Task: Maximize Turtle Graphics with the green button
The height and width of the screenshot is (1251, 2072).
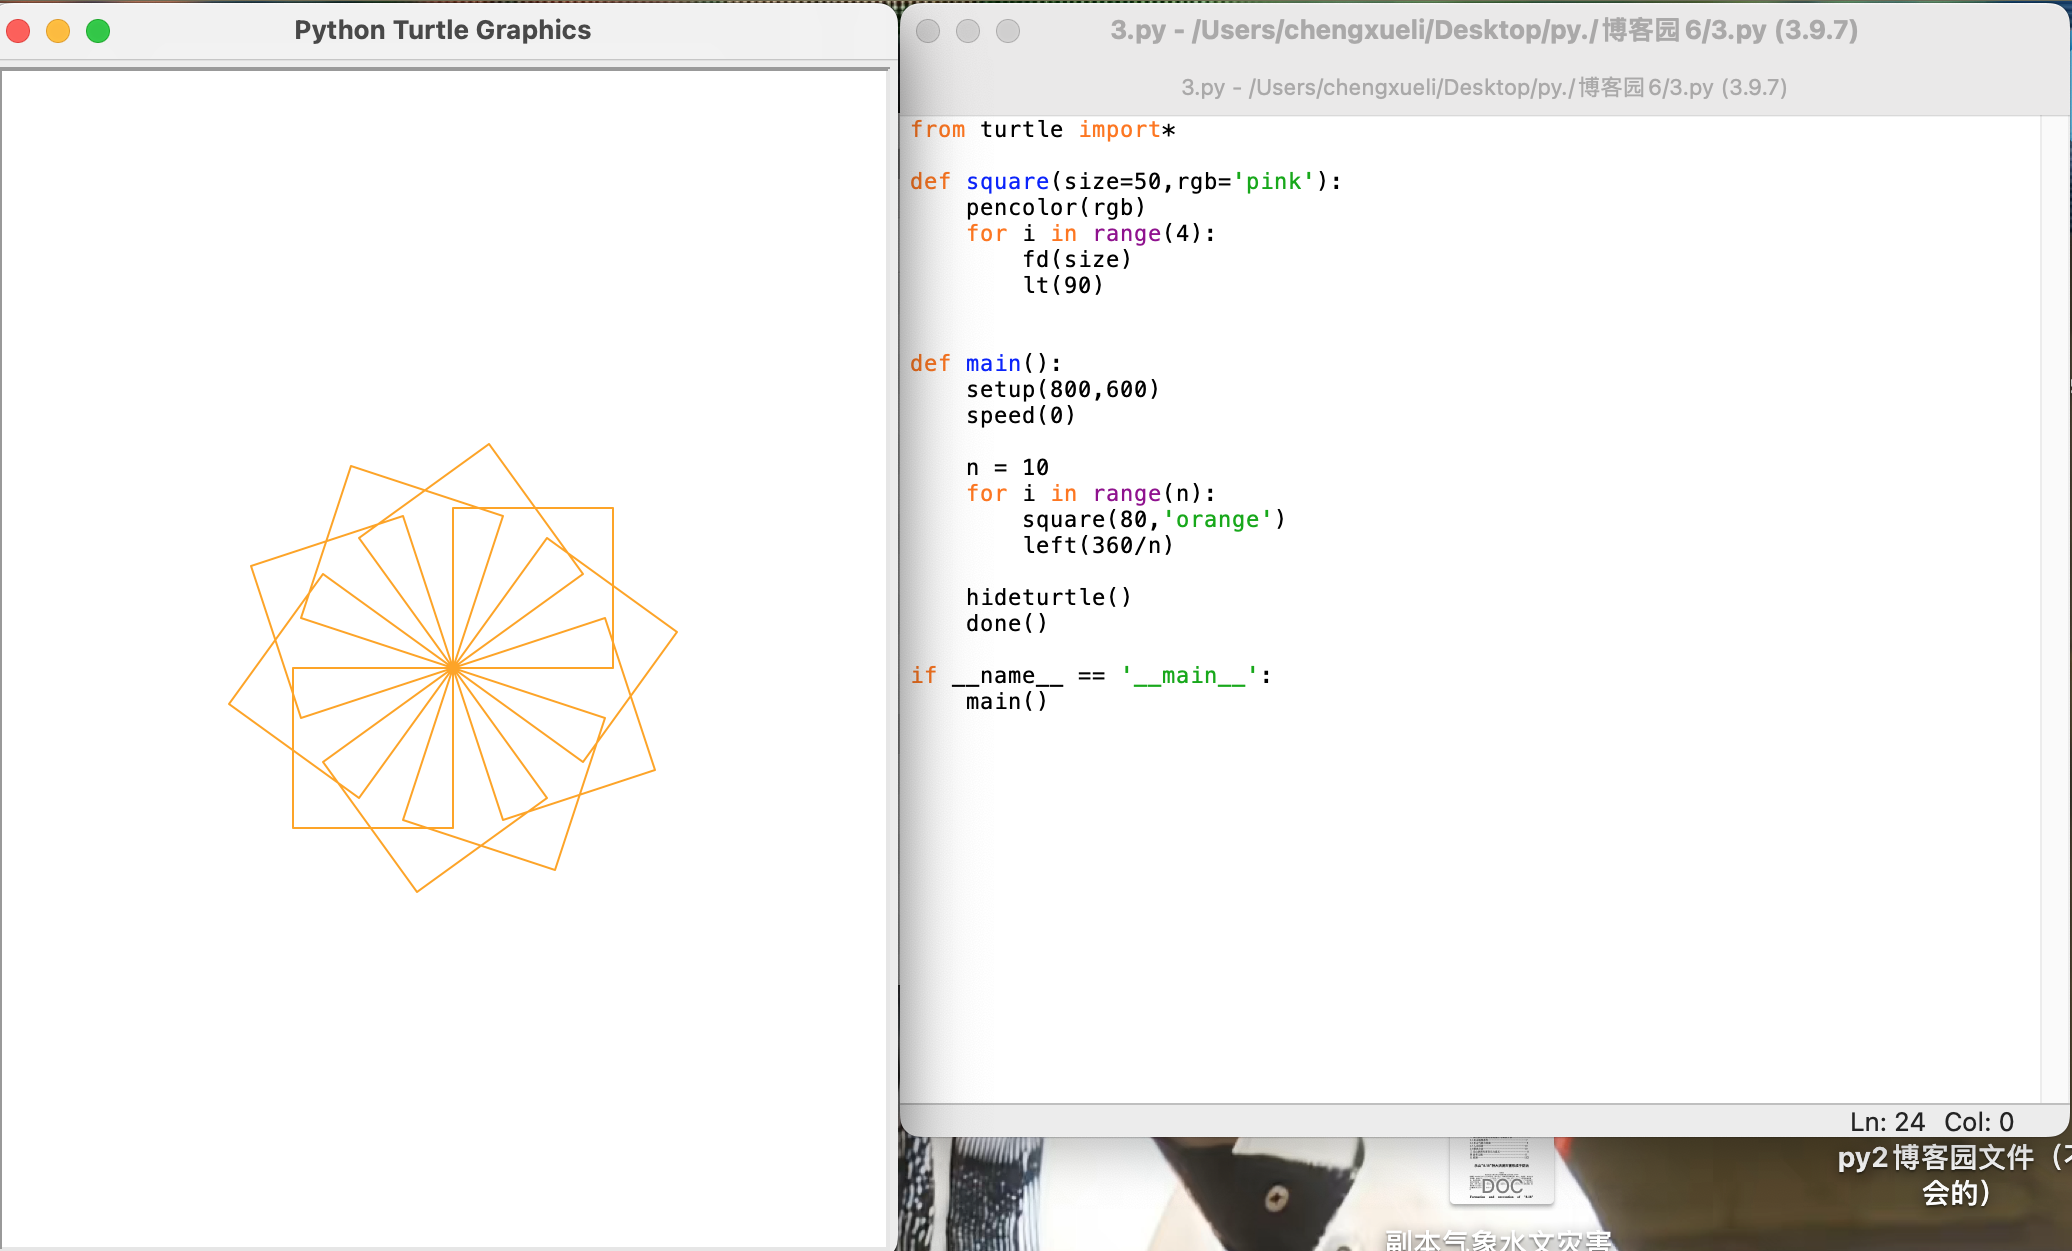Action: point(98,31)
